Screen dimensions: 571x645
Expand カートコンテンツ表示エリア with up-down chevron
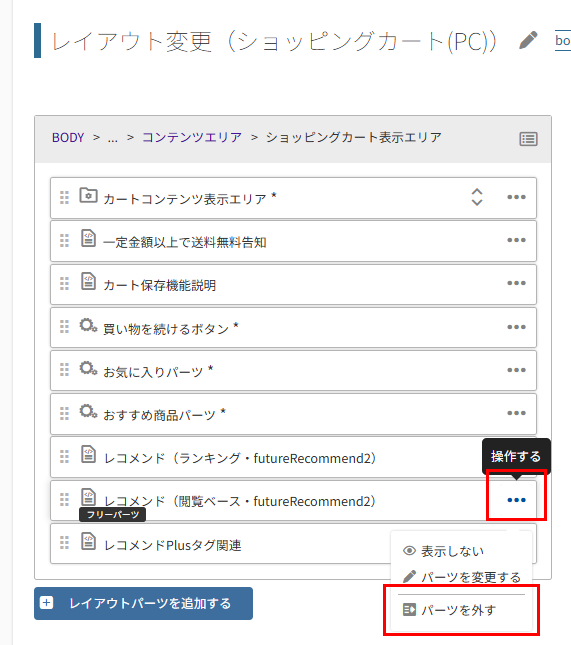click(477, 197)
